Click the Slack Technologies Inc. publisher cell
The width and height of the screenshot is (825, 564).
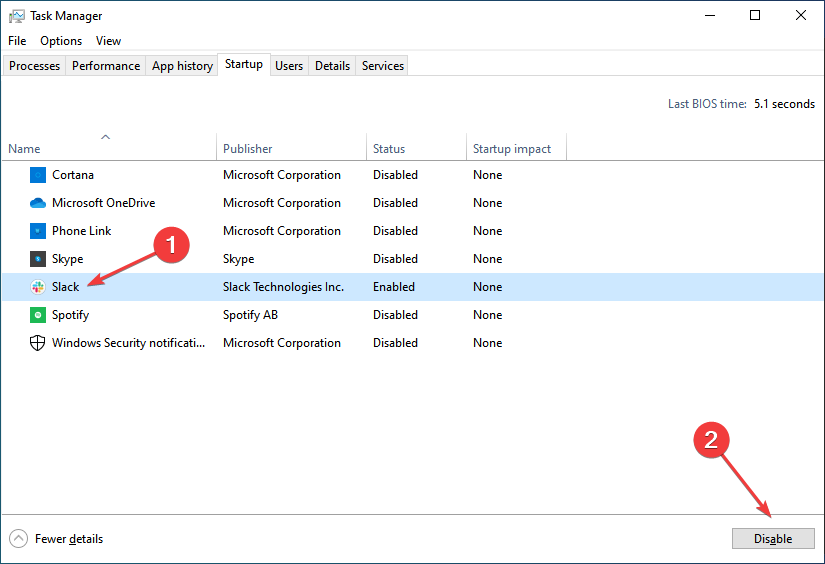(283, 287)
